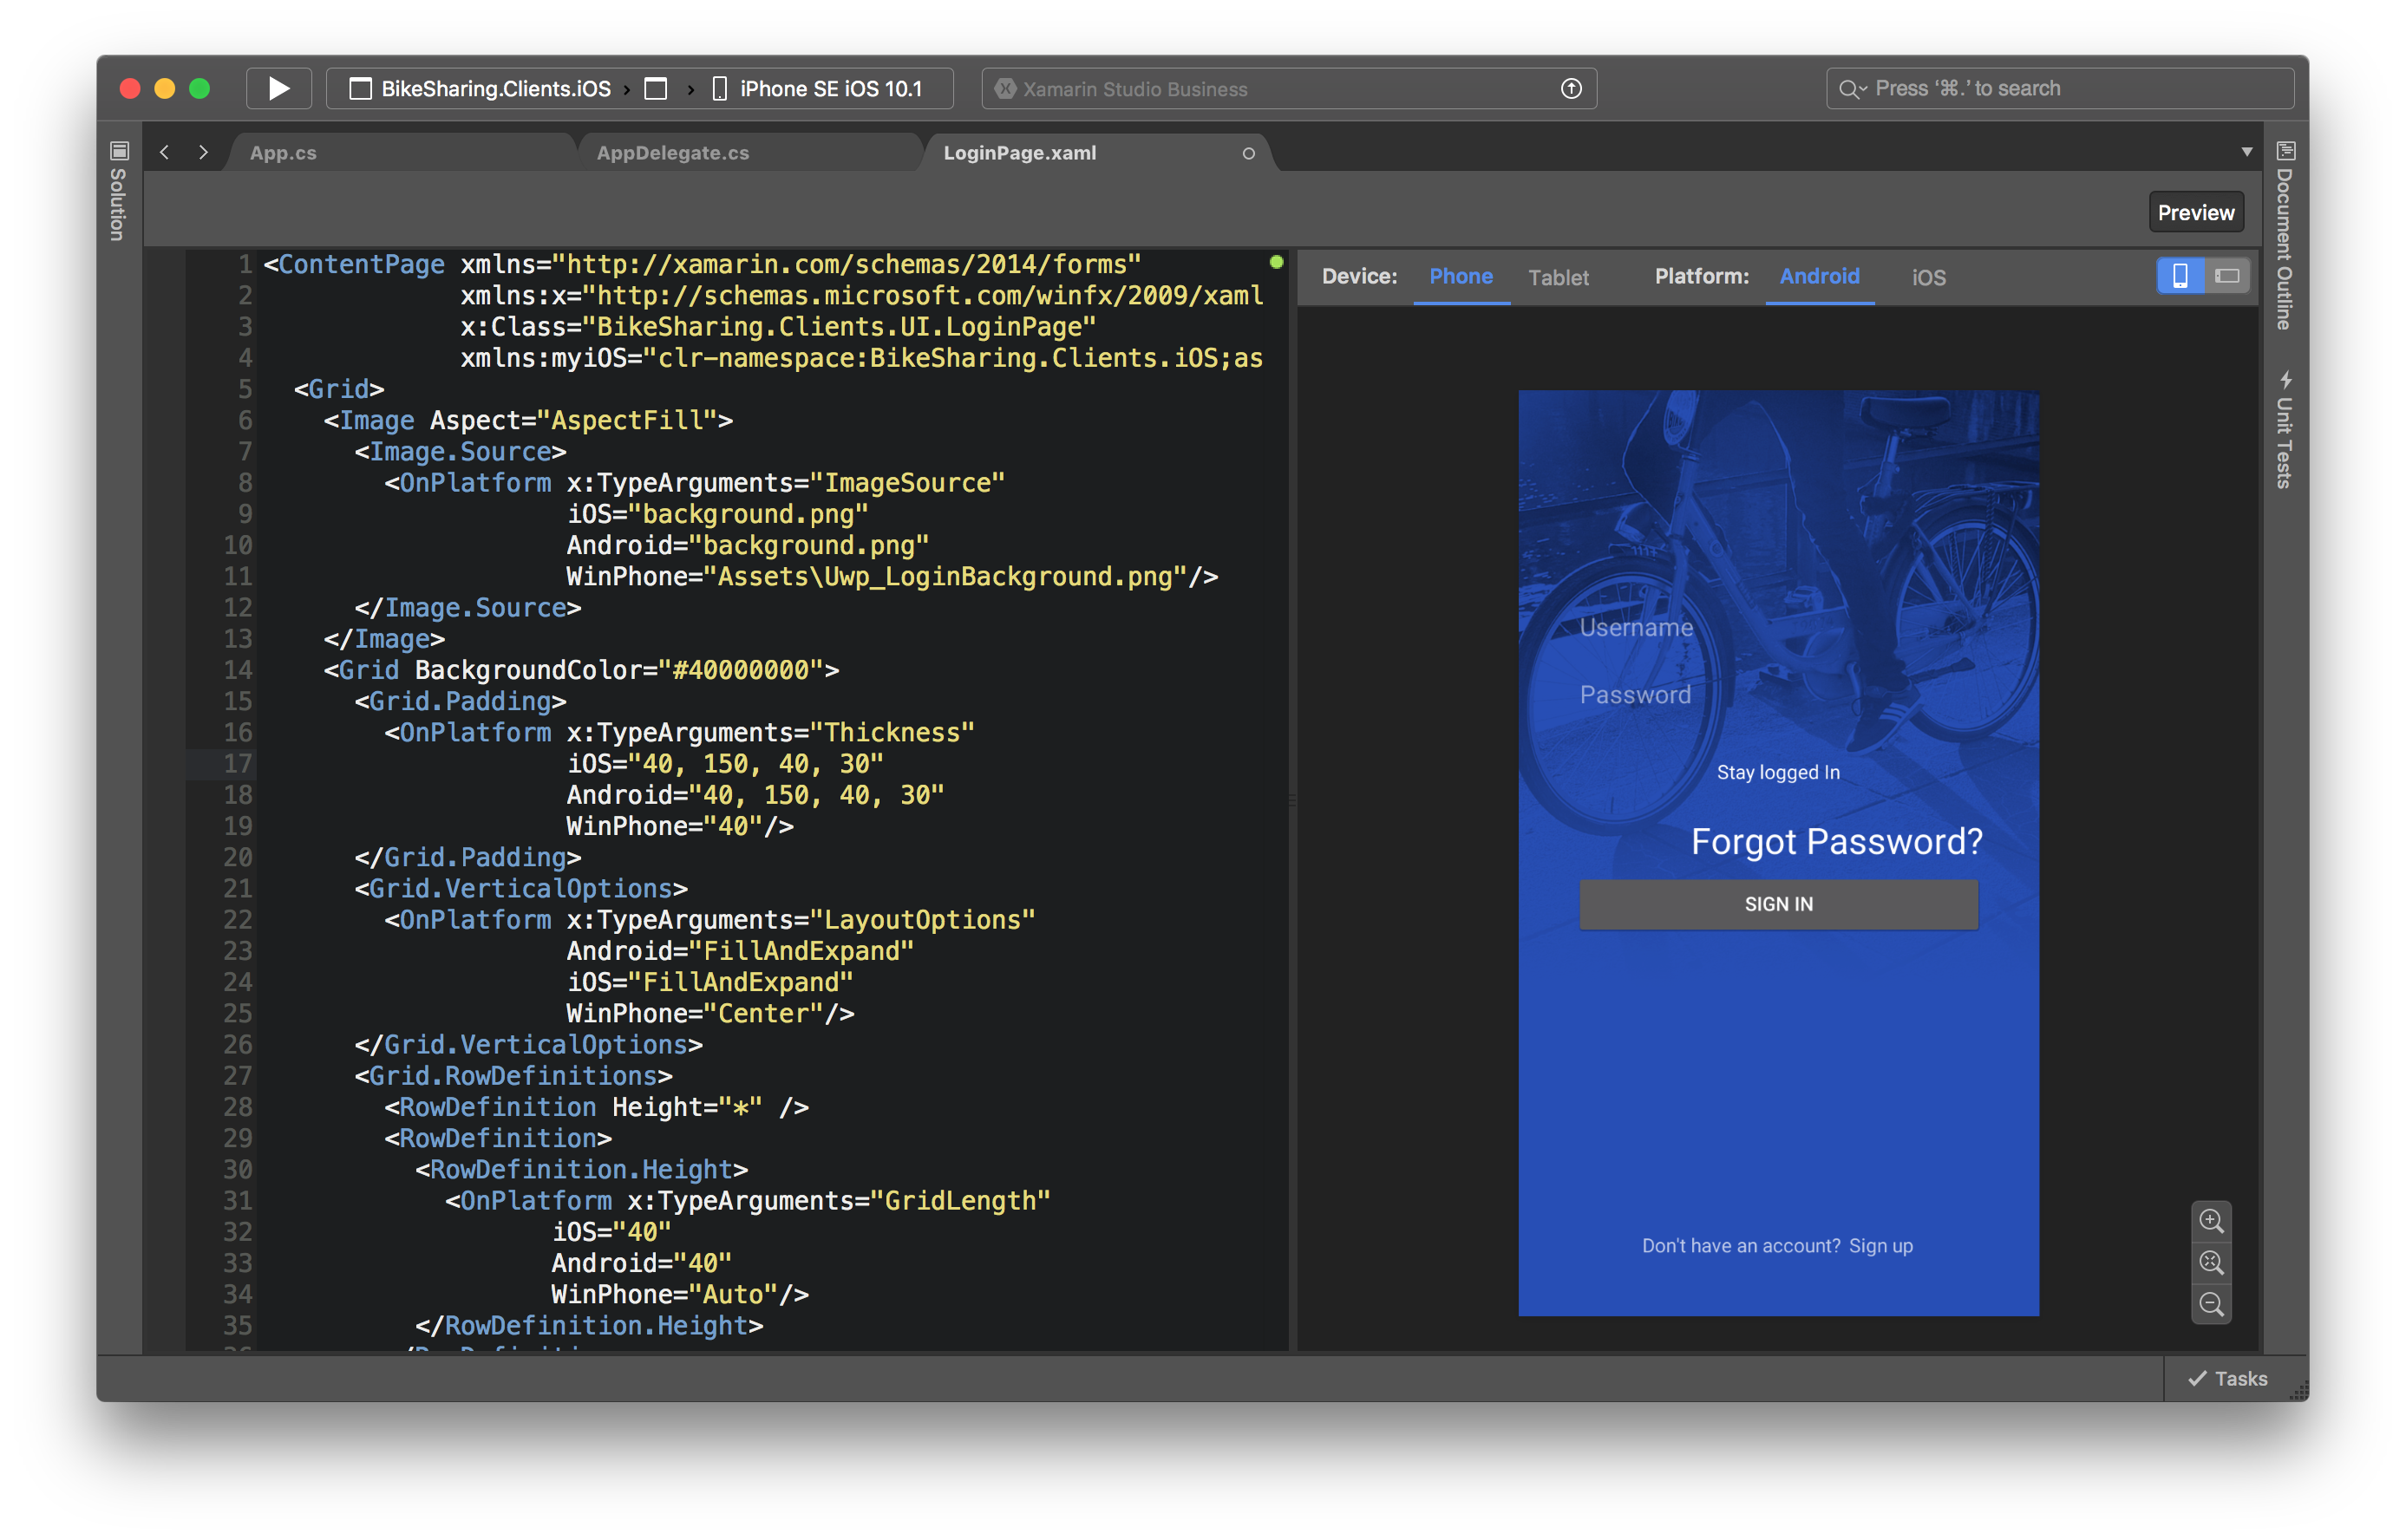The height and width of the screenshot is (1540, 2406).
Task: Open the Unit Tests pad
Action: (2285, 430)
